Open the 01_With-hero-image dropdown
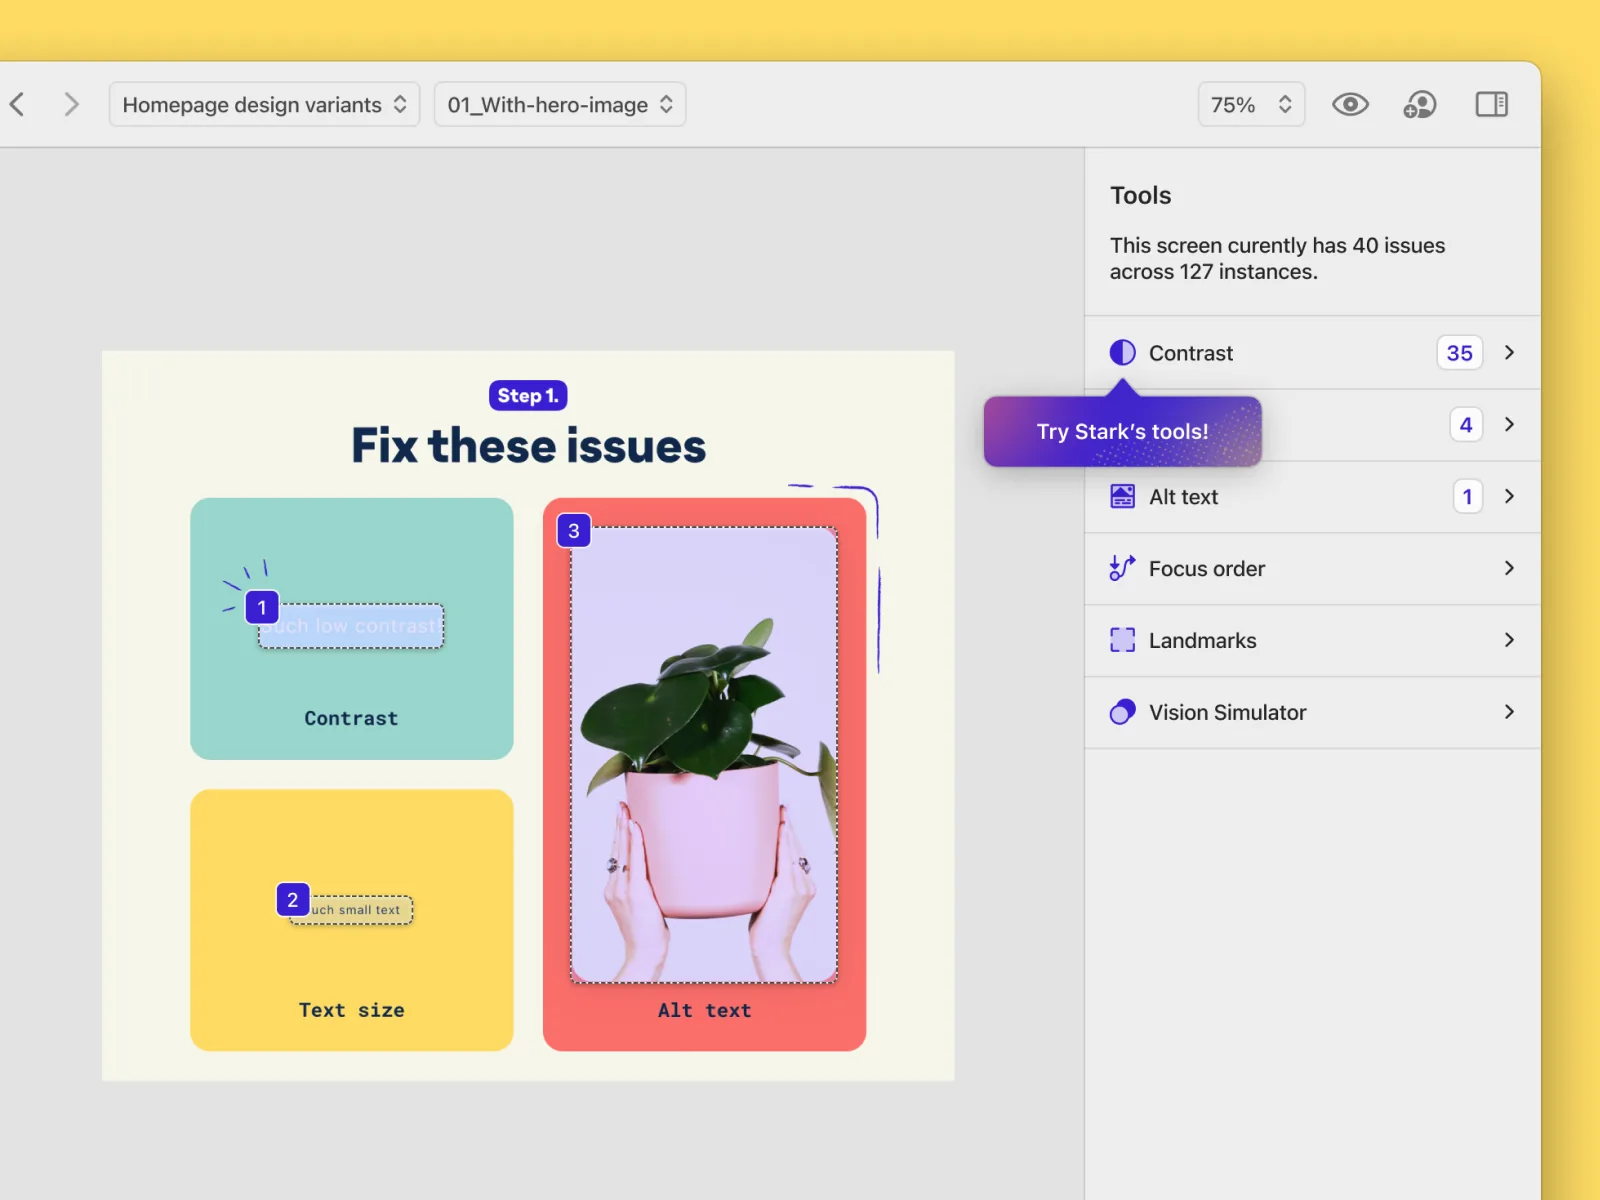 [x=560, y=104]
